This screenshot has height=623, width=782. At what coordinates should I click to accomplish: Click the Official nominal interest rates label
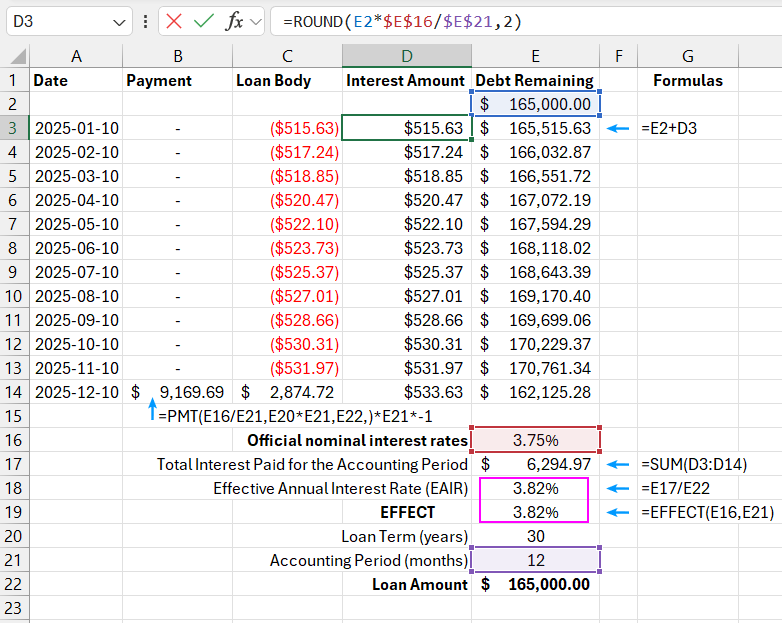pos(357,440)
